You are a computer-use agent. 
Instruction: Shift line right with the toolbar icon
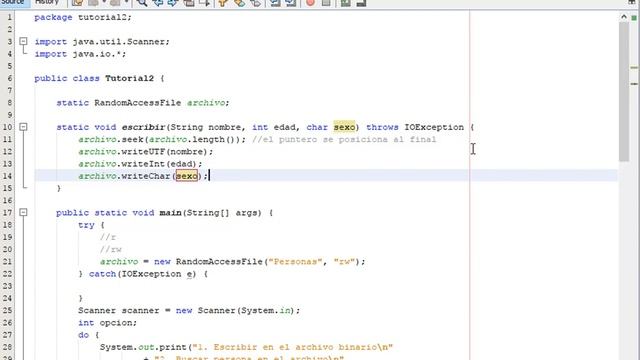[291, 3]
